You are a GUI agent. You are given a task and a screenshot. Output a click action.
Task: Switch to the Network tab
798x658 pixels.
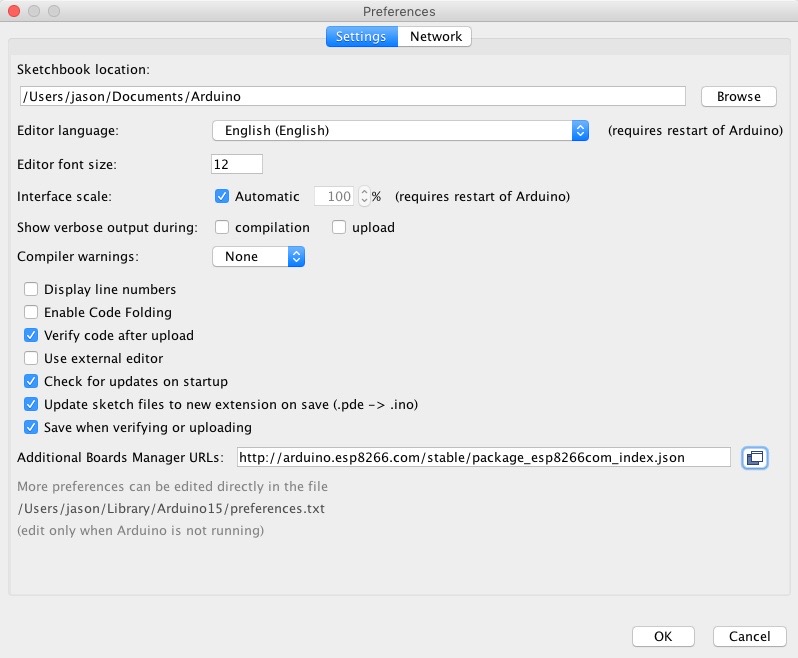pos(435,37)
